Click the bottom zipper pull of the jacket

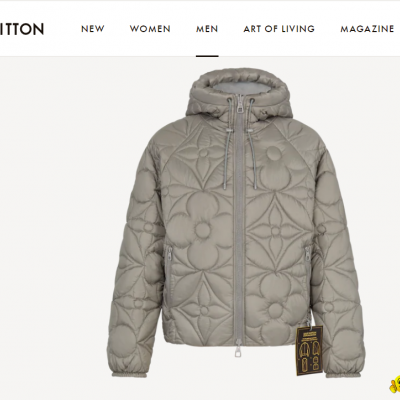238,348
